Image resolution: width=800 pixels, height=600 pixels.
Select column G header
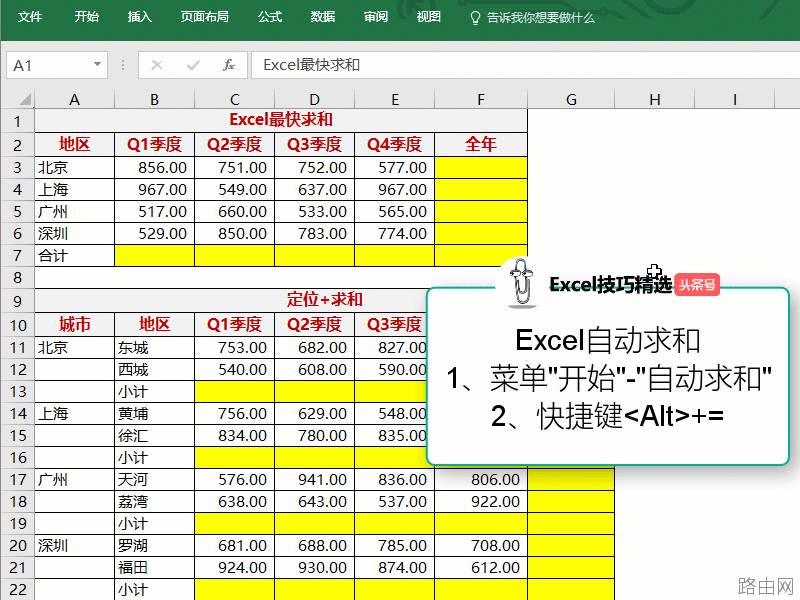point(571,99)
